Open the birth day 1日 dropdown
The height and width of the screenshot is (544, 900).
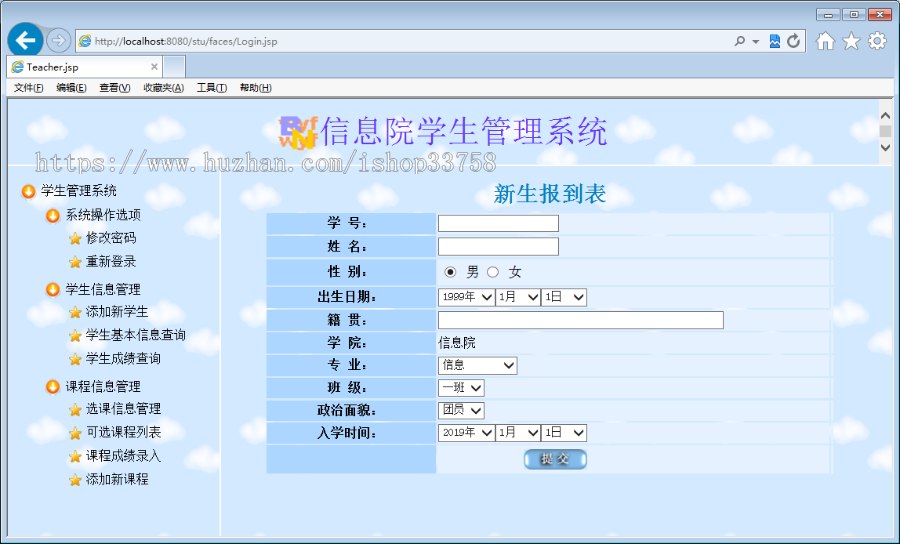point(564,297)
